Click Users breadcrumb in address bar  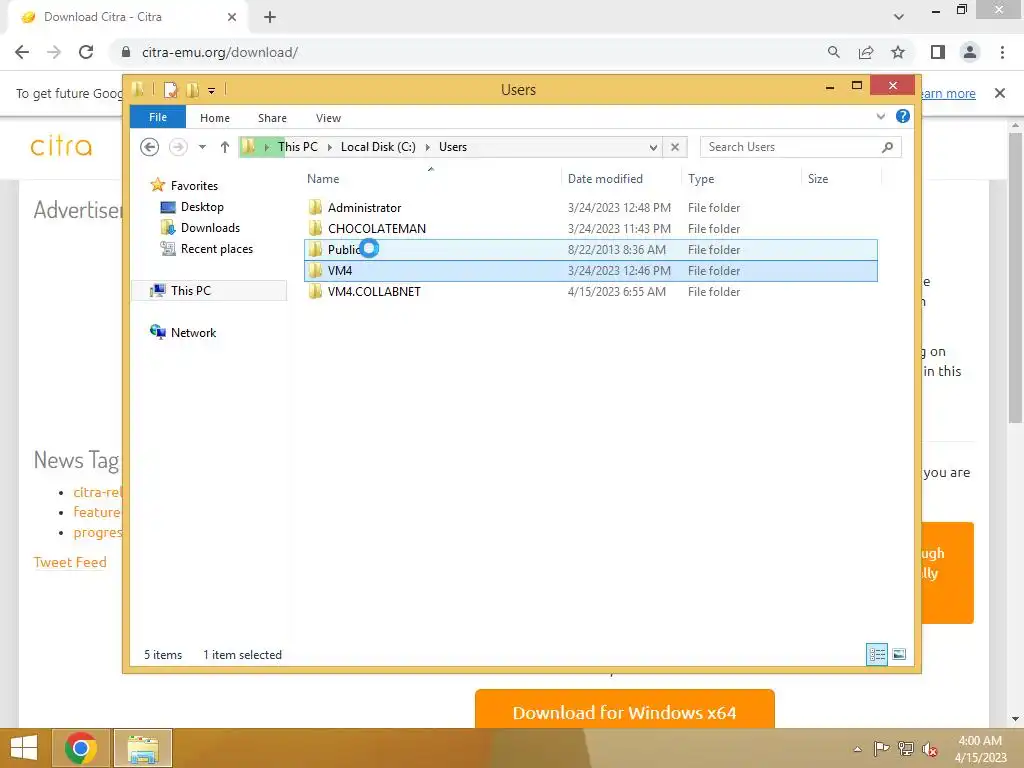[453, 147]
